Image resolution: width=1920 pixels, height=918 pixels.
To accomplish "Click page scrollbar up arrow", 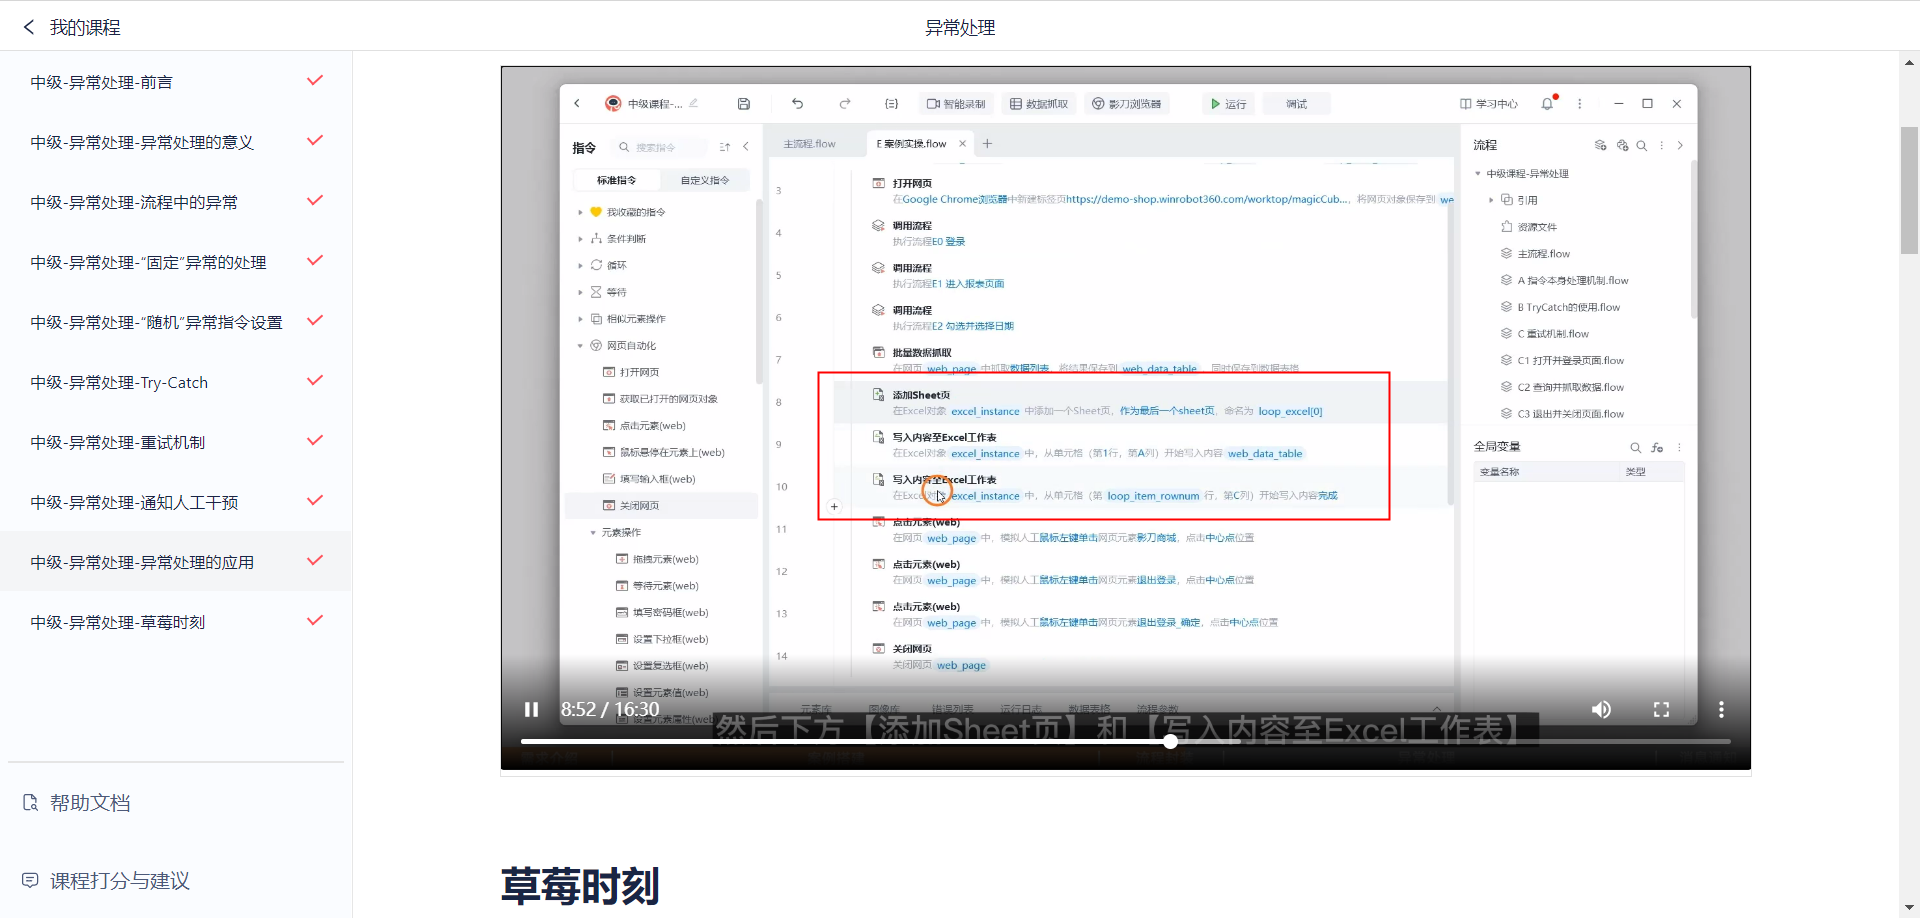I will pyautogui.click(x=1909, y=62).
